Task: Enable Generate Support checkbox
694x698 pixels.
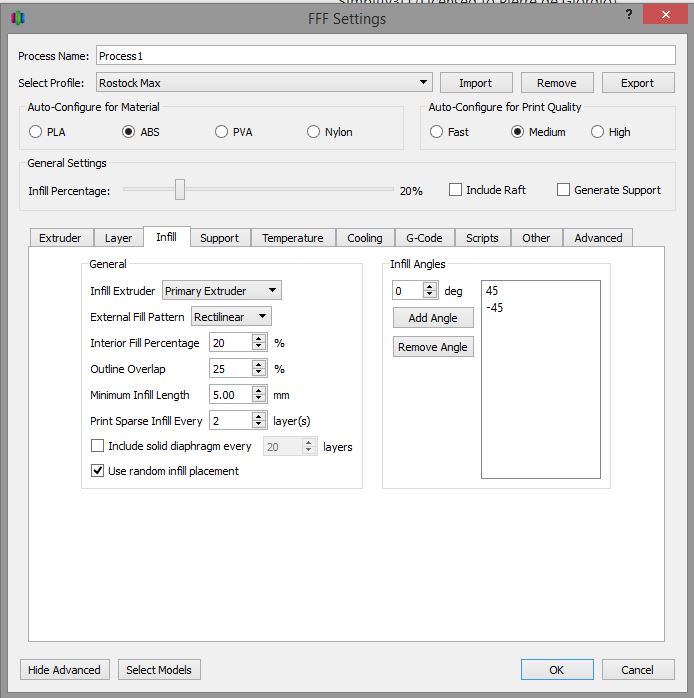Action: [x=564, y=190]
